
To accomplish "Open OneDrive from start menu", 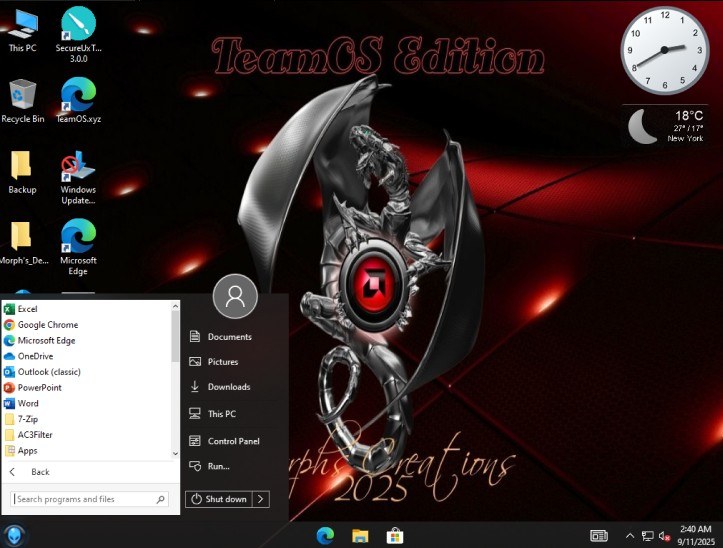I will point(87,356).
